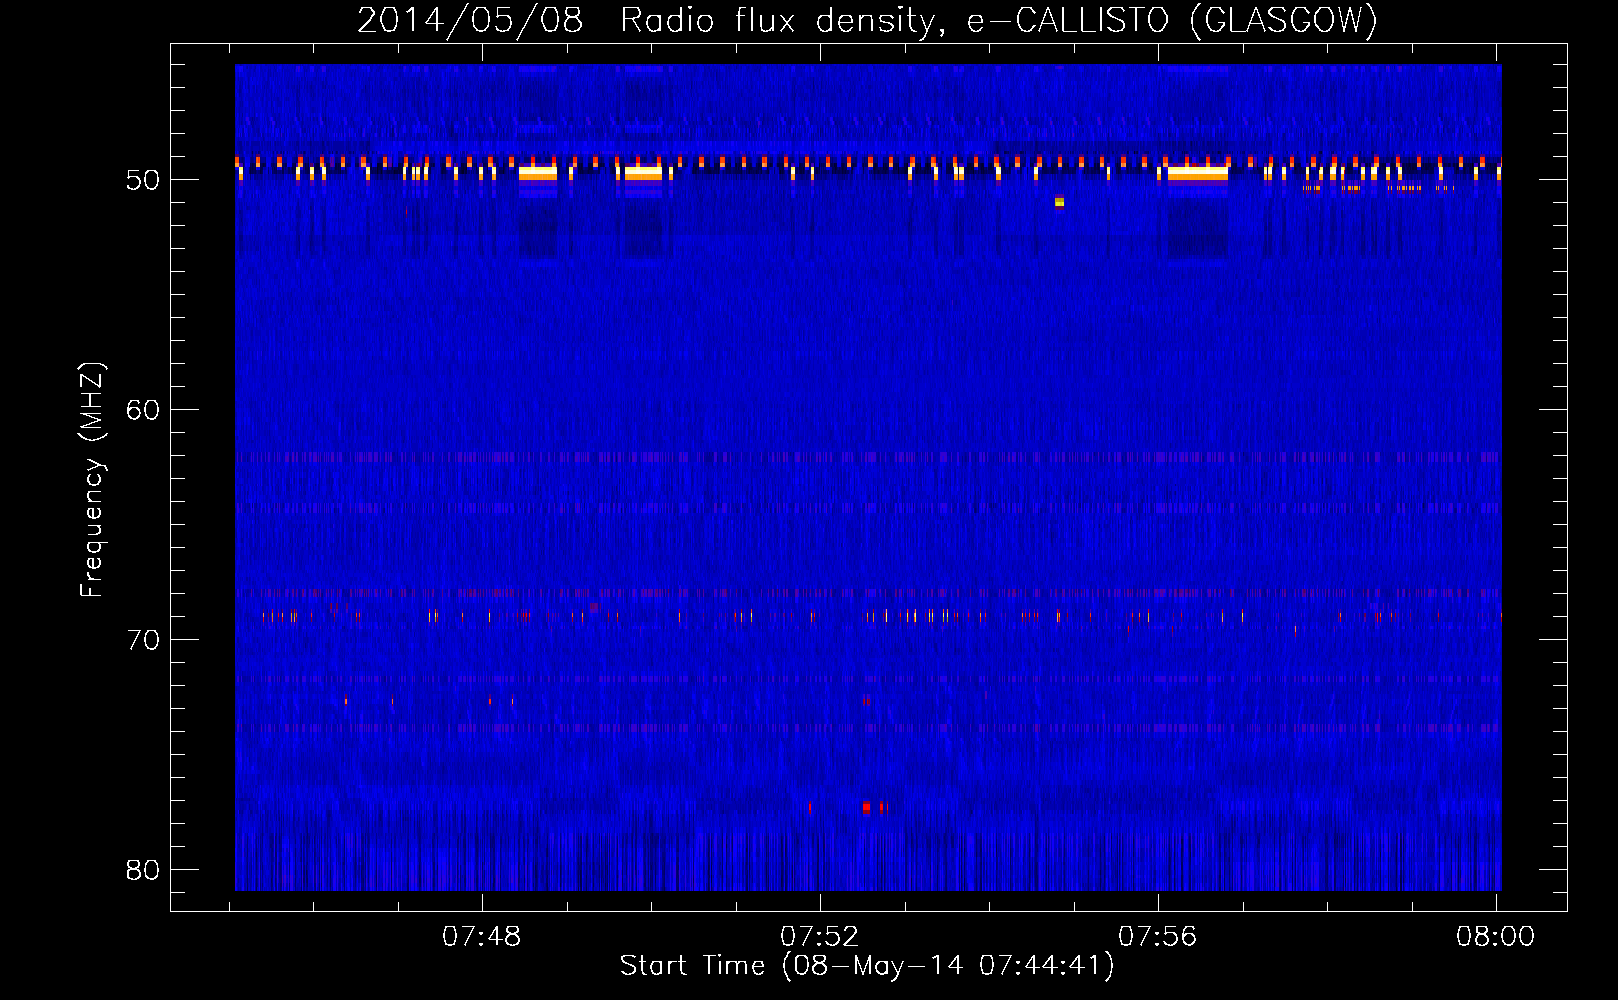Click the 07:52 time tick label

pos(820,937)
